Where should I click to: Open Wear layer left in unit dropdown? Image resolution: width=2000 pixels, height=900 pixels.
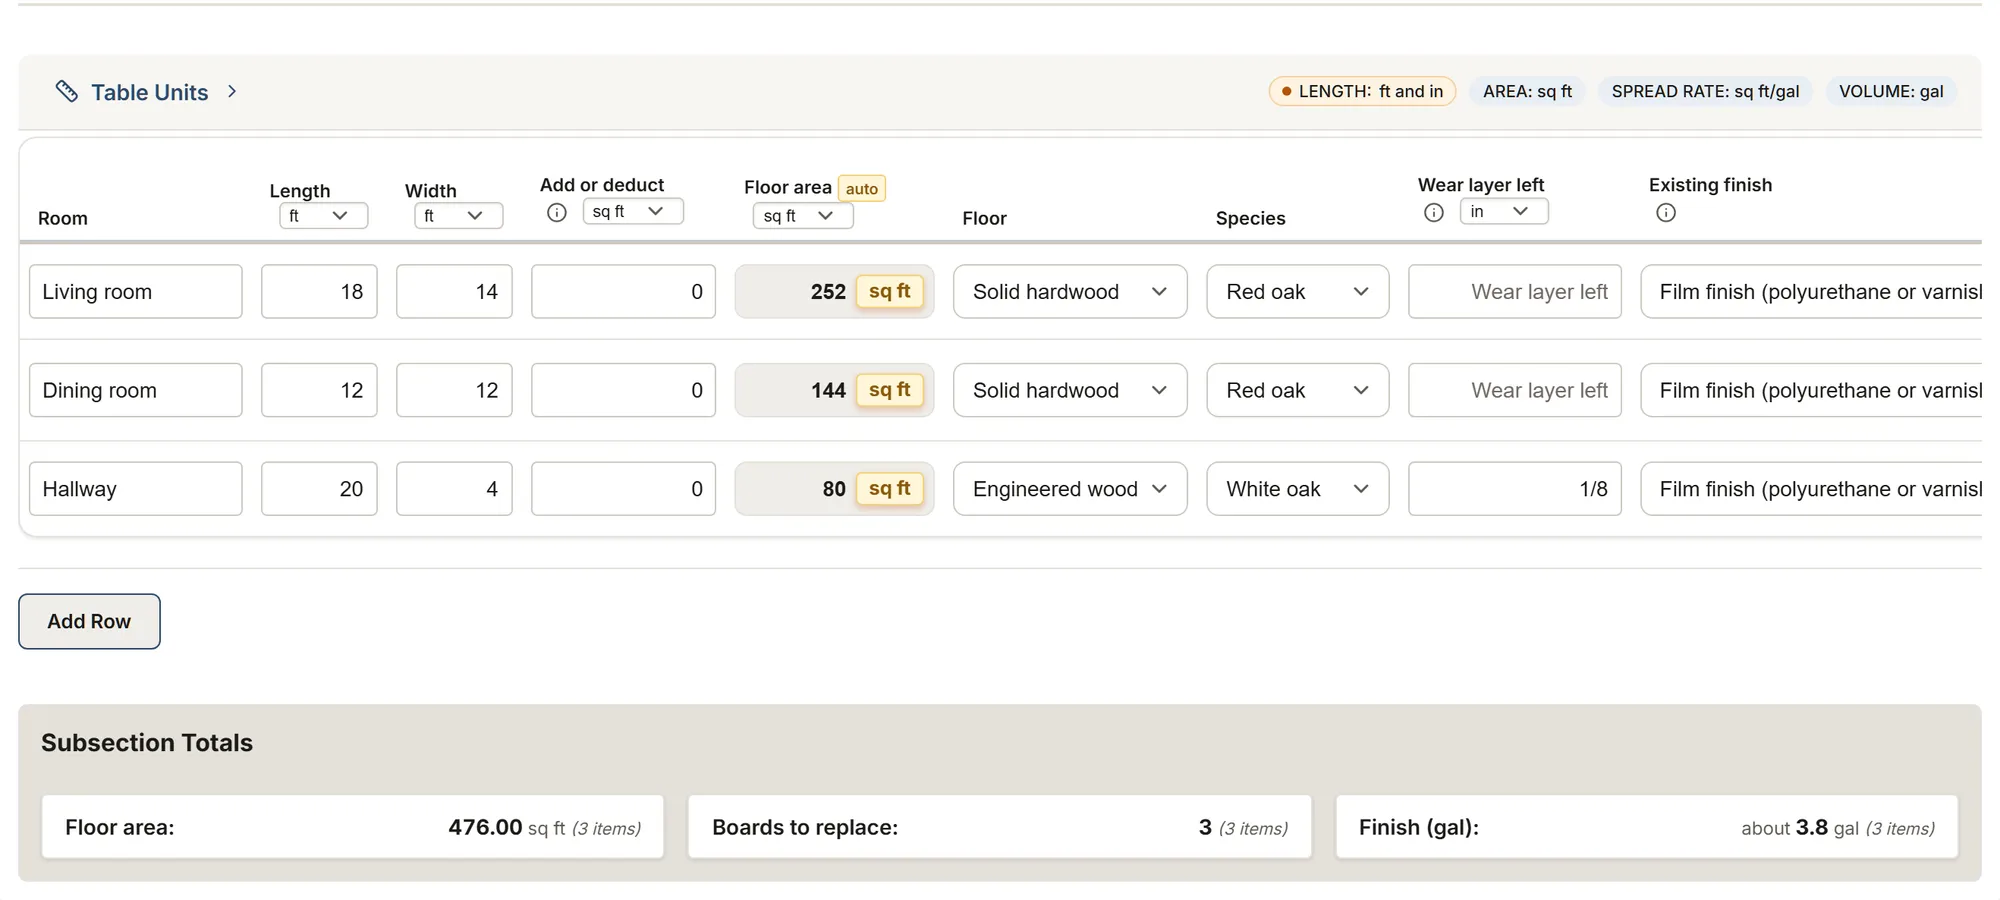pyautogui.click(x=1504, y=211)
